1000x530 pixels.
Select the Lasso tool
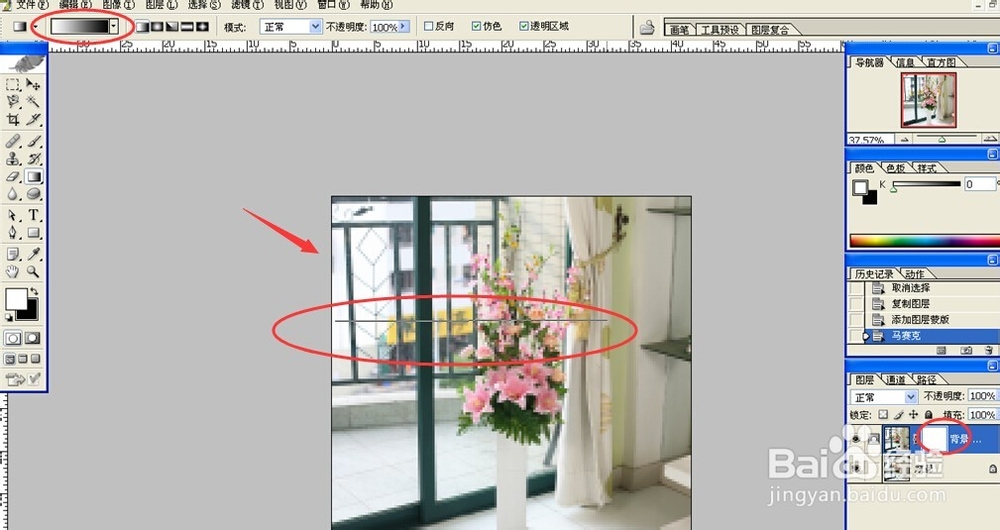13,101
